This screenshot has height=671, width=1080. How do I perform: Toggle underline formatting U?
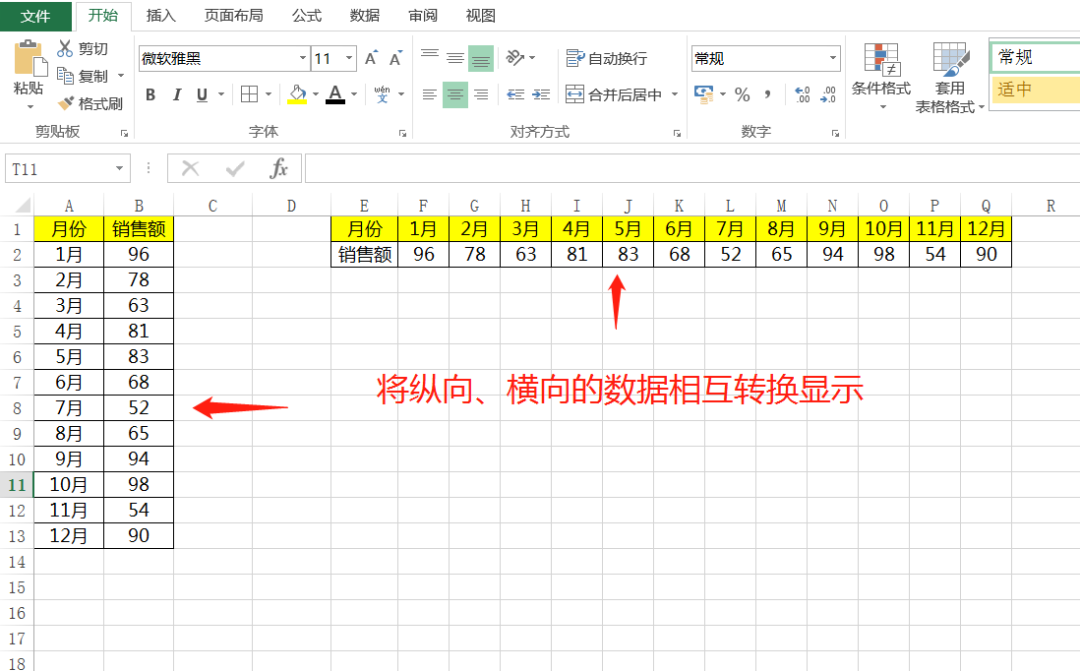click(202, 95)
